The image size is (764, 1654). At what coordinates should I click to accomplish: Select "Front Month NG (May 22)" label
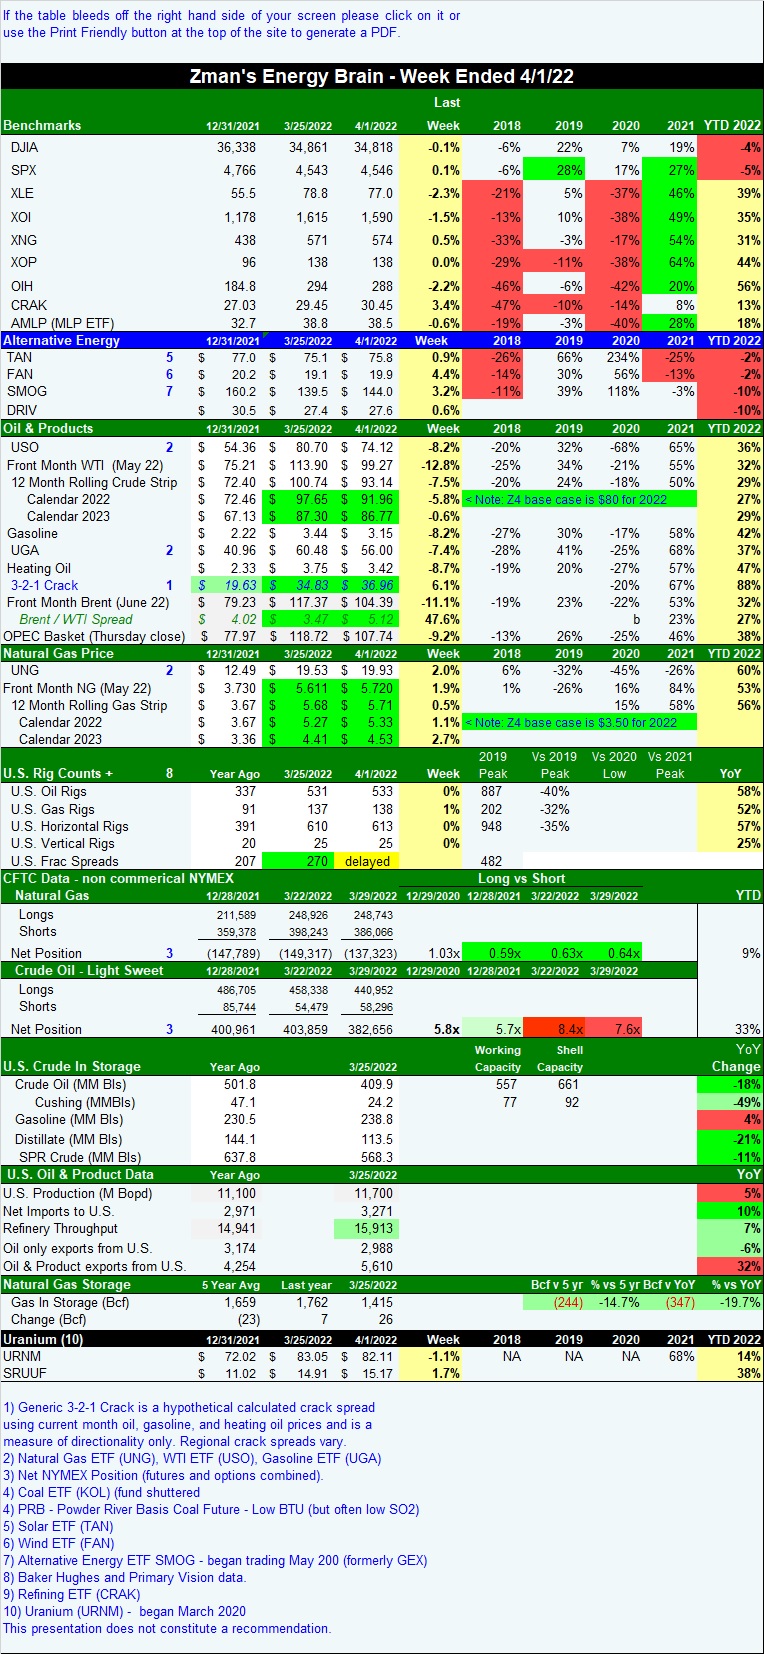77,688
